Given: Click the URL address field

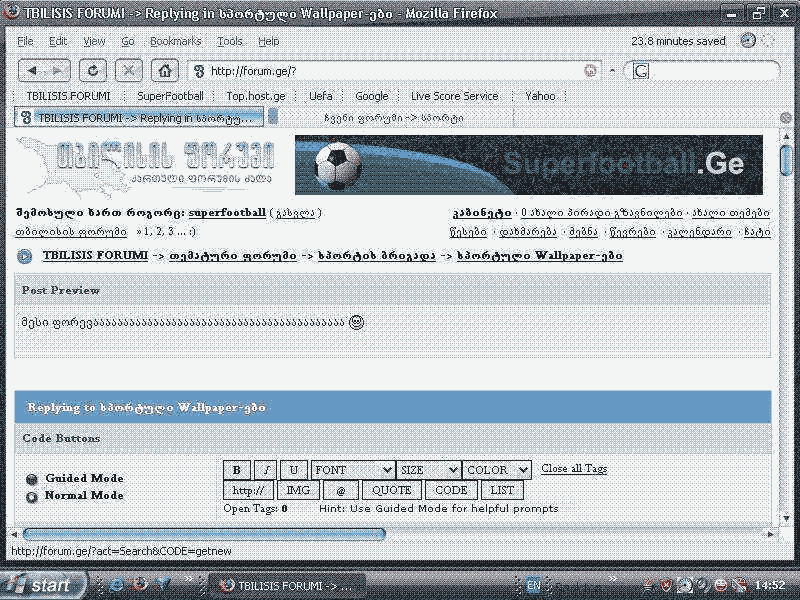Looking at the screenshot, I should coord(393,71).
